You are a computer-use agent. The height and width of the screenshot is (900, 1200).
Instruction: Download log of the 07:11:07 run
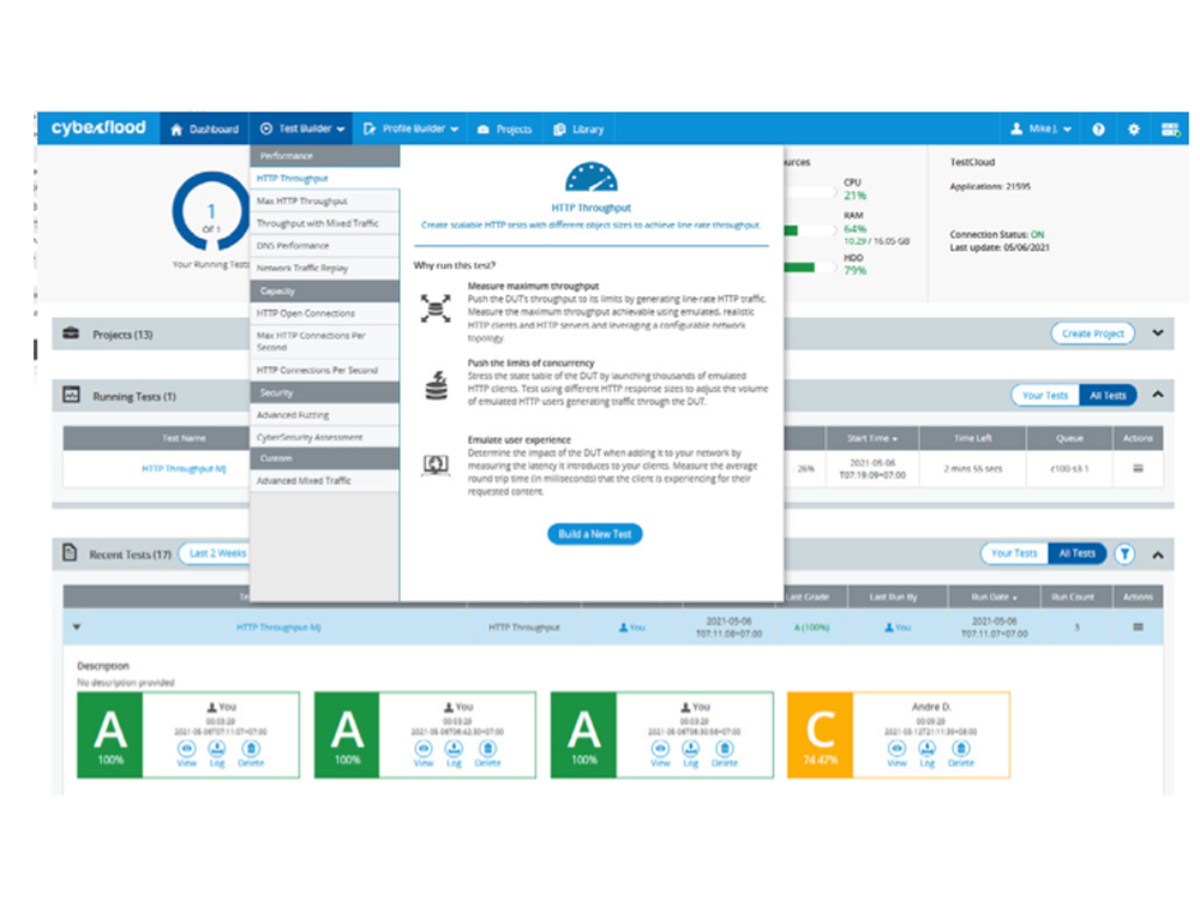(x=218, y=752)
